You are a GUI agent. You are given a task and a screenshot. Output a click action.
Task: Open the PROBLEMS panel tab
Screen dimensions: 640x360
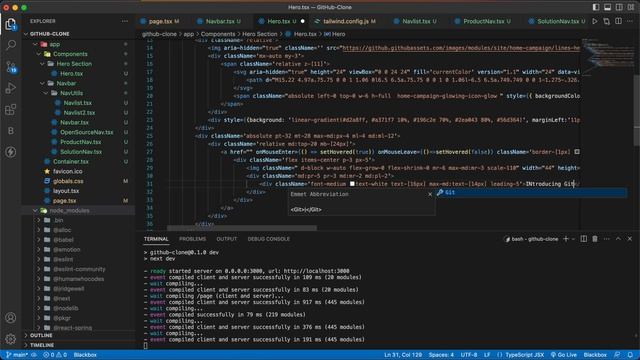coord(192,239)
